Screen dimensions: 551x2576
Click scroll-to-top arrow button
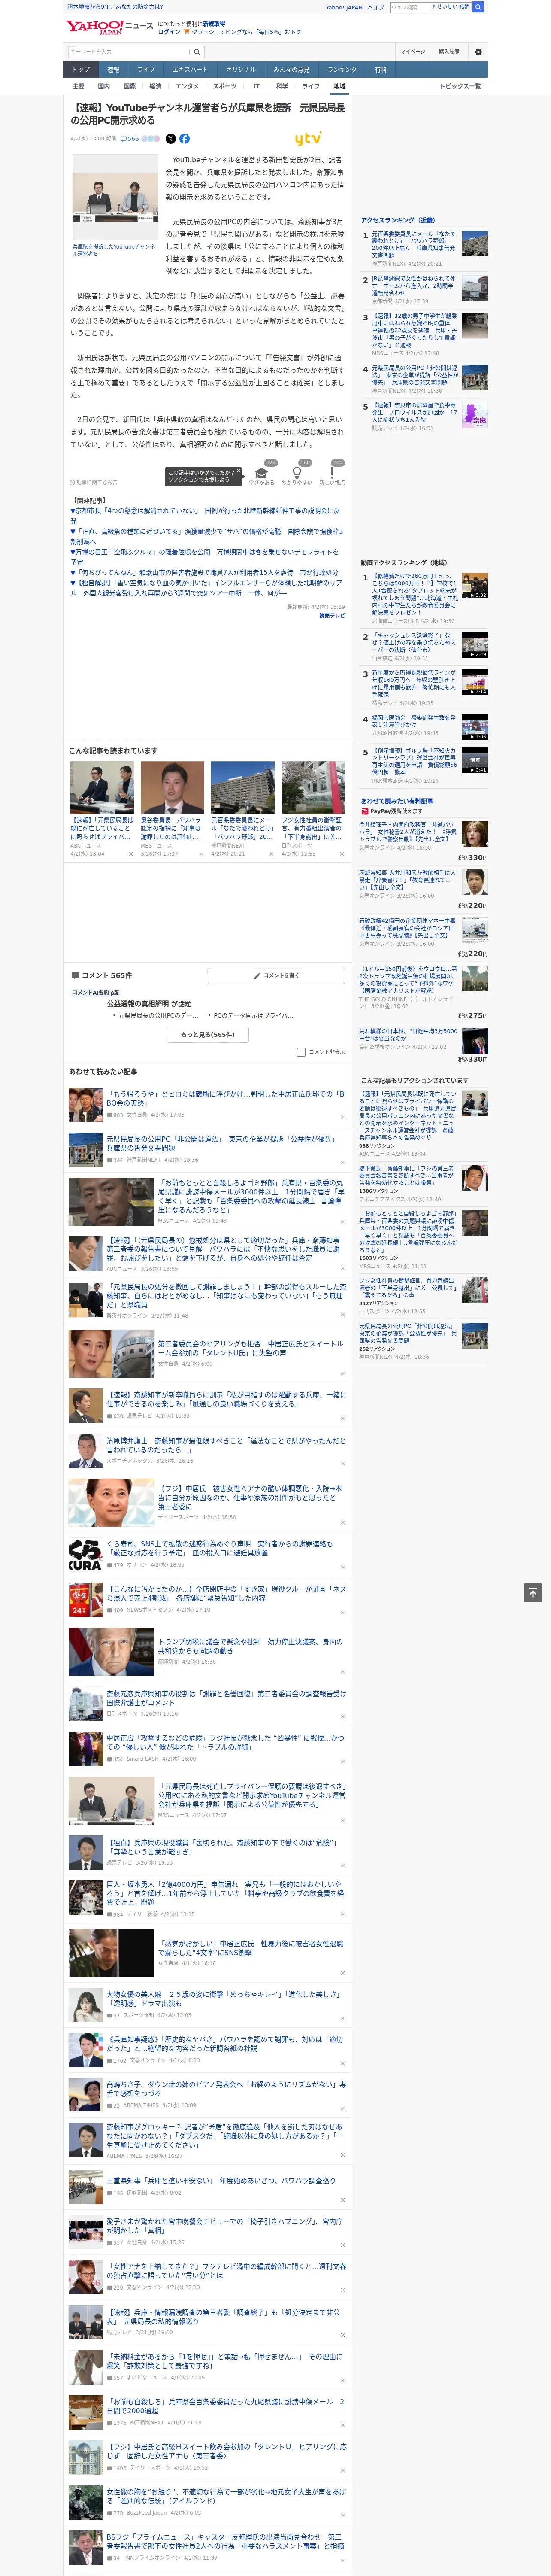(533, 1593)
